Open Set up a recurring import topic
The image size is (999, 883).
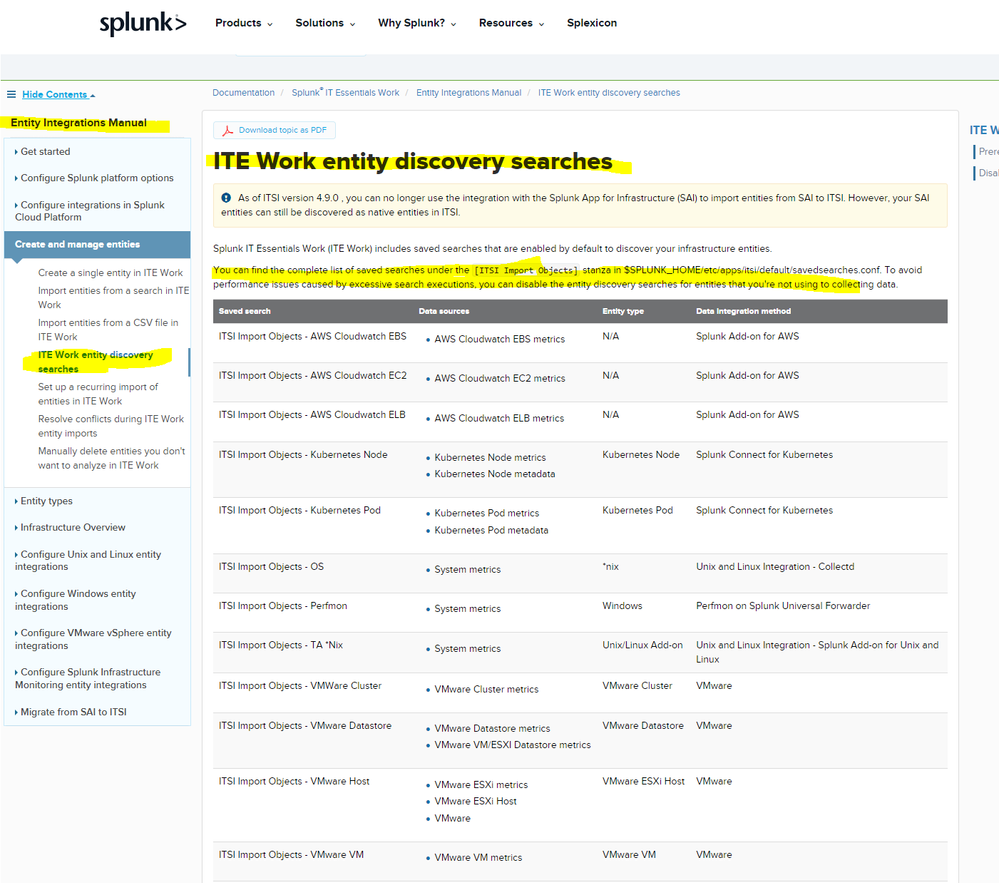click(98, 394)
